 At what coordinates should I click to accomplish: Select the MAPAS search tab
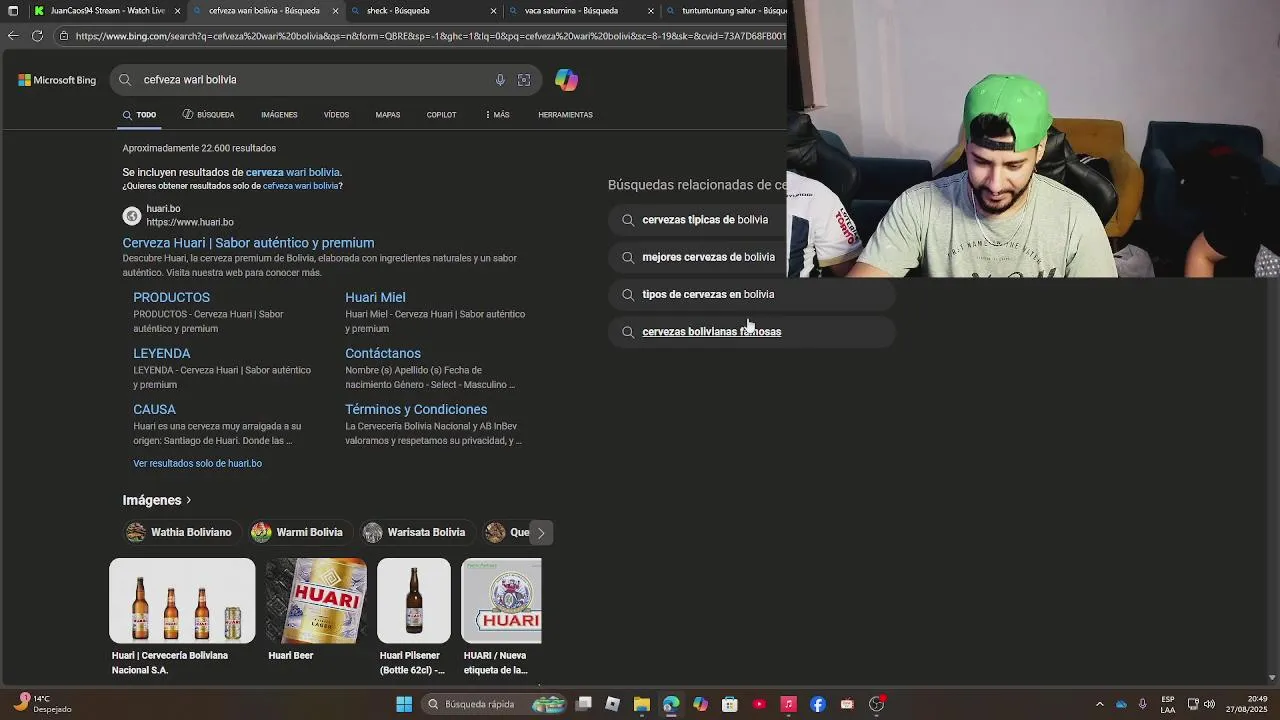388,115
